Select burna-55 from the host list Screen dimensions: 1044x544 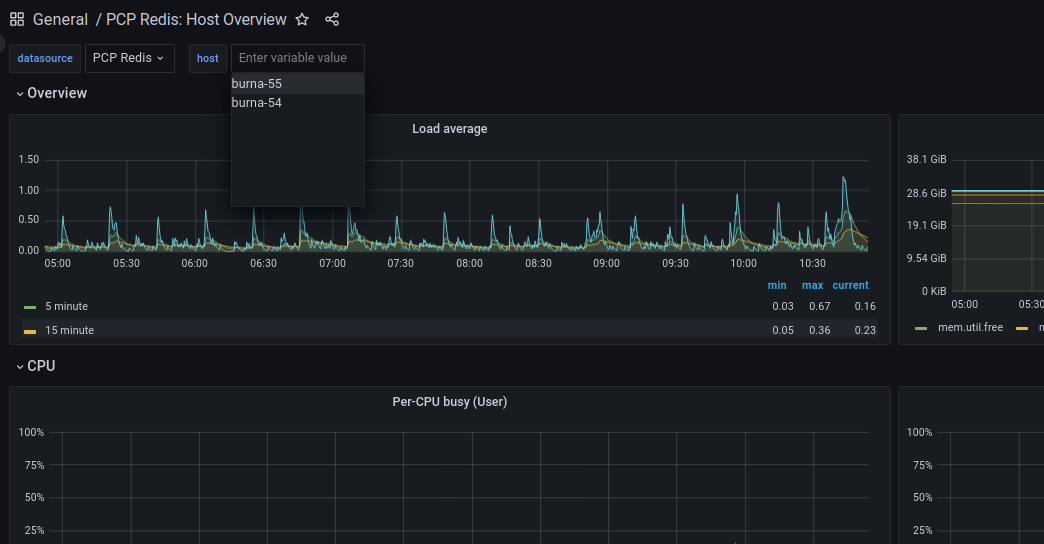257,84
